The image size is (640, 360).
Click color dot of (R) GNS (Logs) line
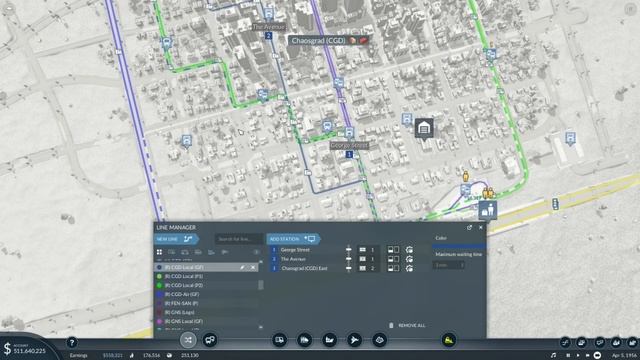[x=159, y=312]
